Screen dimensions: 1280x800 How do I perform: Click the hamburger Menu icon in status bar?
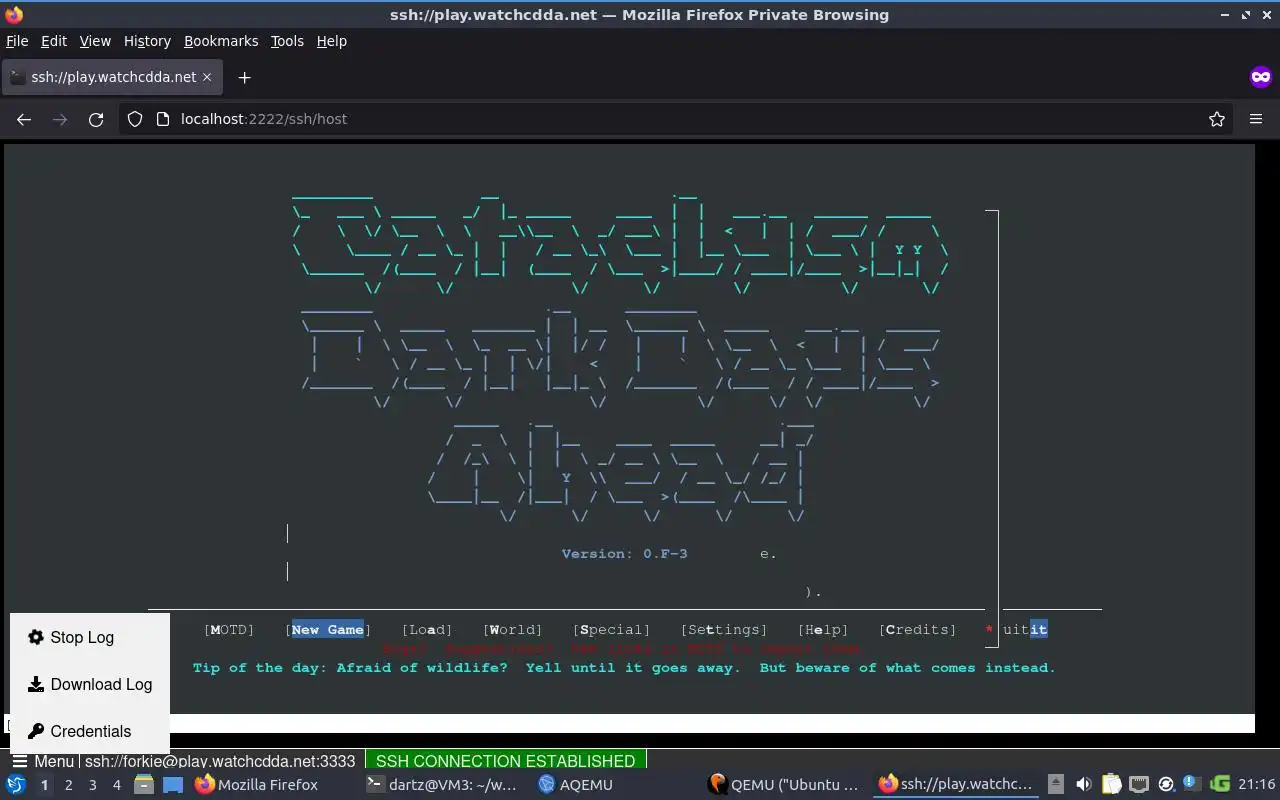[19, 761]
